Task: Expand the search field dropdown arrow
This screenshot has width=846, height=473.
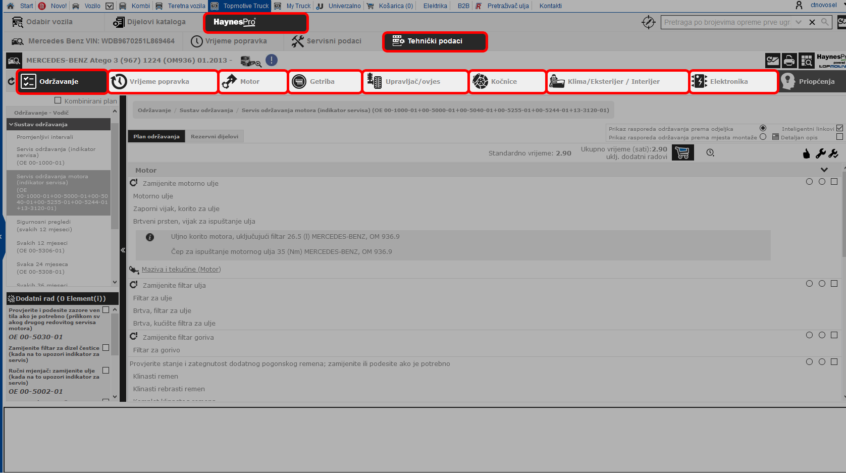Action: [x=799, y=22]
